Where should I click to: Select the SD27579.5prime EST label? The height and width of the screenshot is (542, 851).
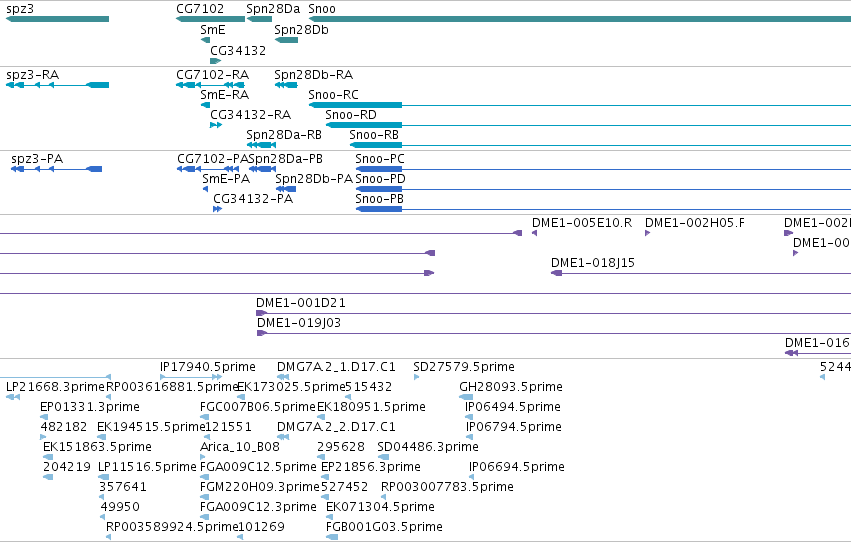464,367
